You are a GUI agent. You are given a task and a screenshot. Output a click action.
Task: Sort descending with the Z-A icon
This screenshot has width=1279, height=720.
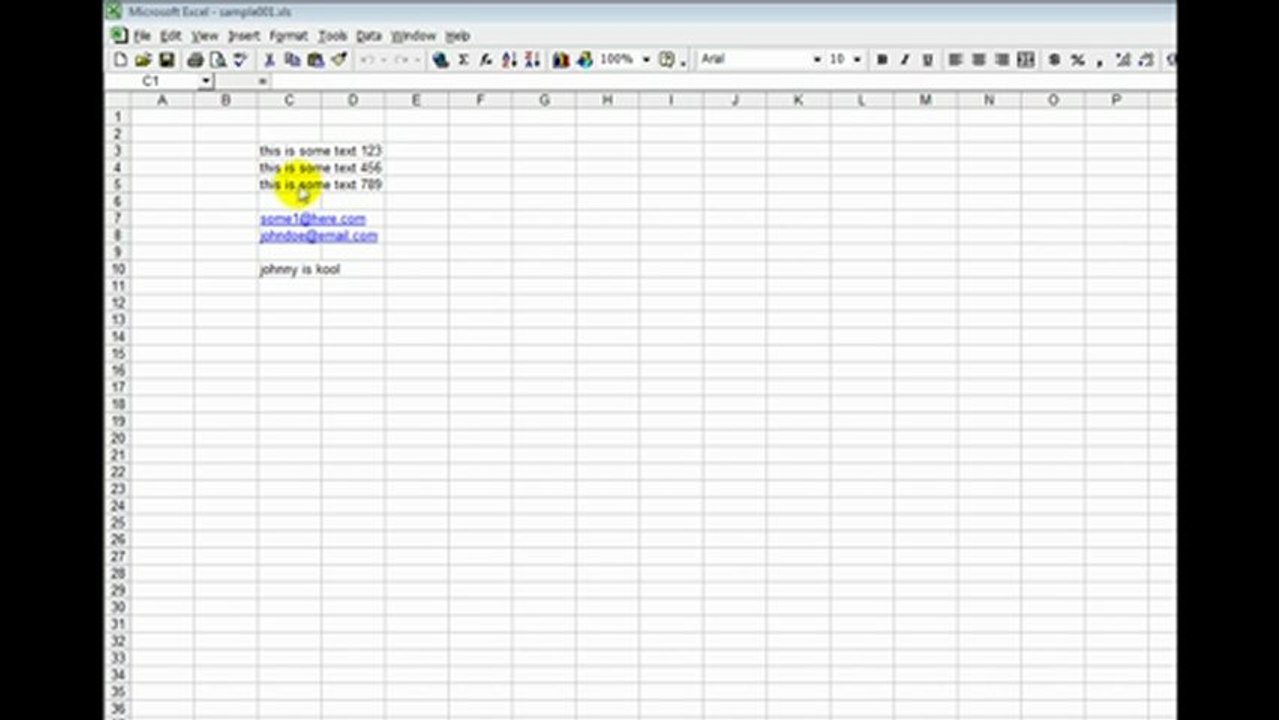coord(532,60)
